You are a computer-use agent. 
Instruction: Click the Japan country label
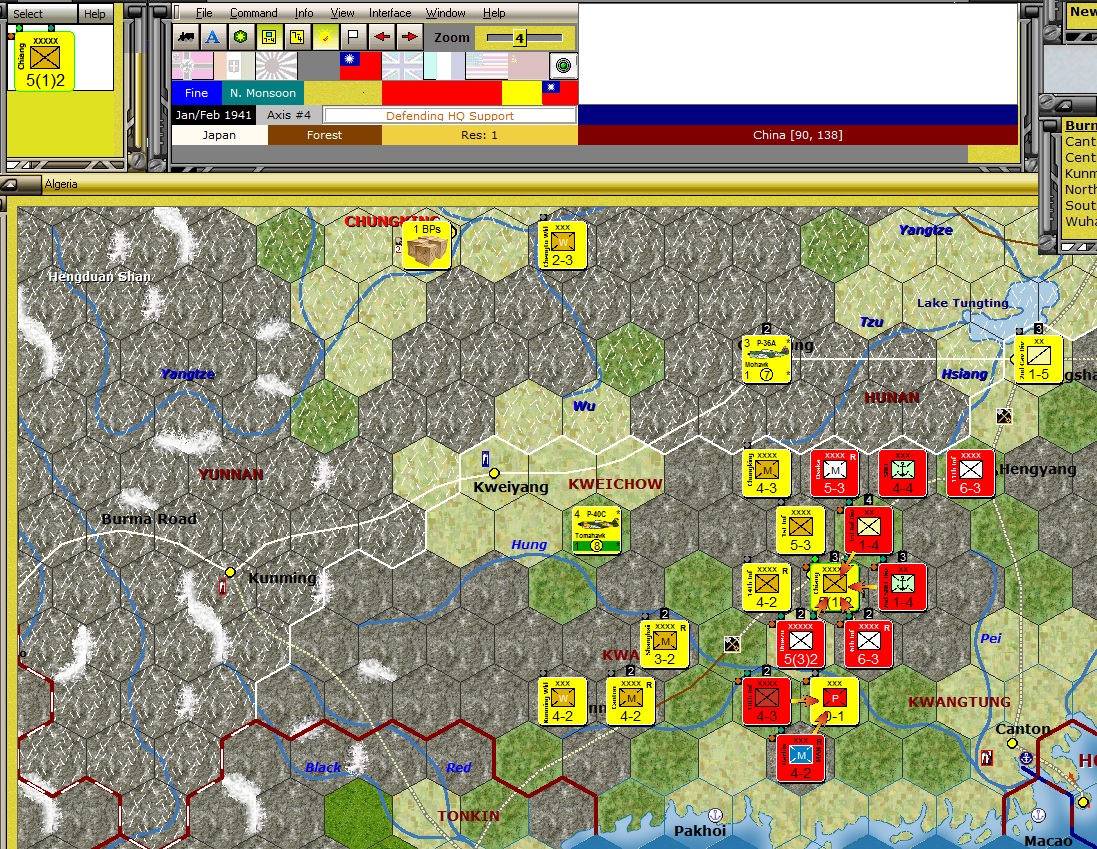(220, 135)
